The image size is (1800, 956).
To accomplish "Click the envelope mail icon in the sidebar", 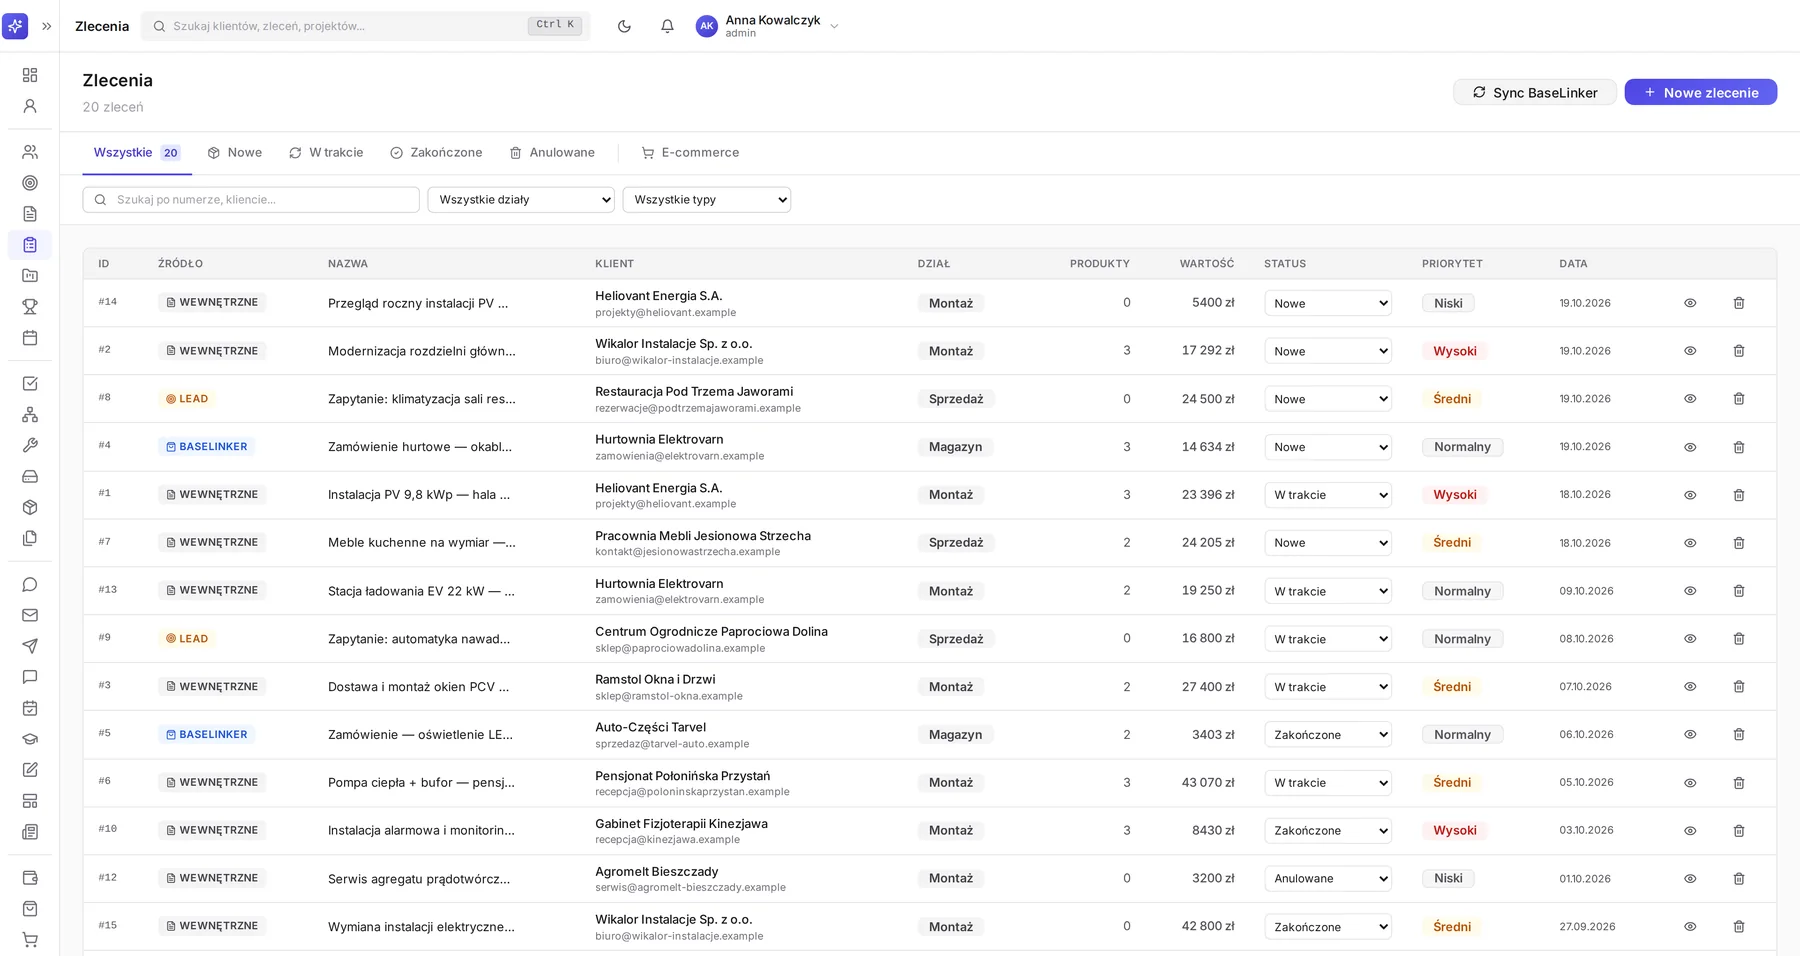I will click(x=30, y=615).
